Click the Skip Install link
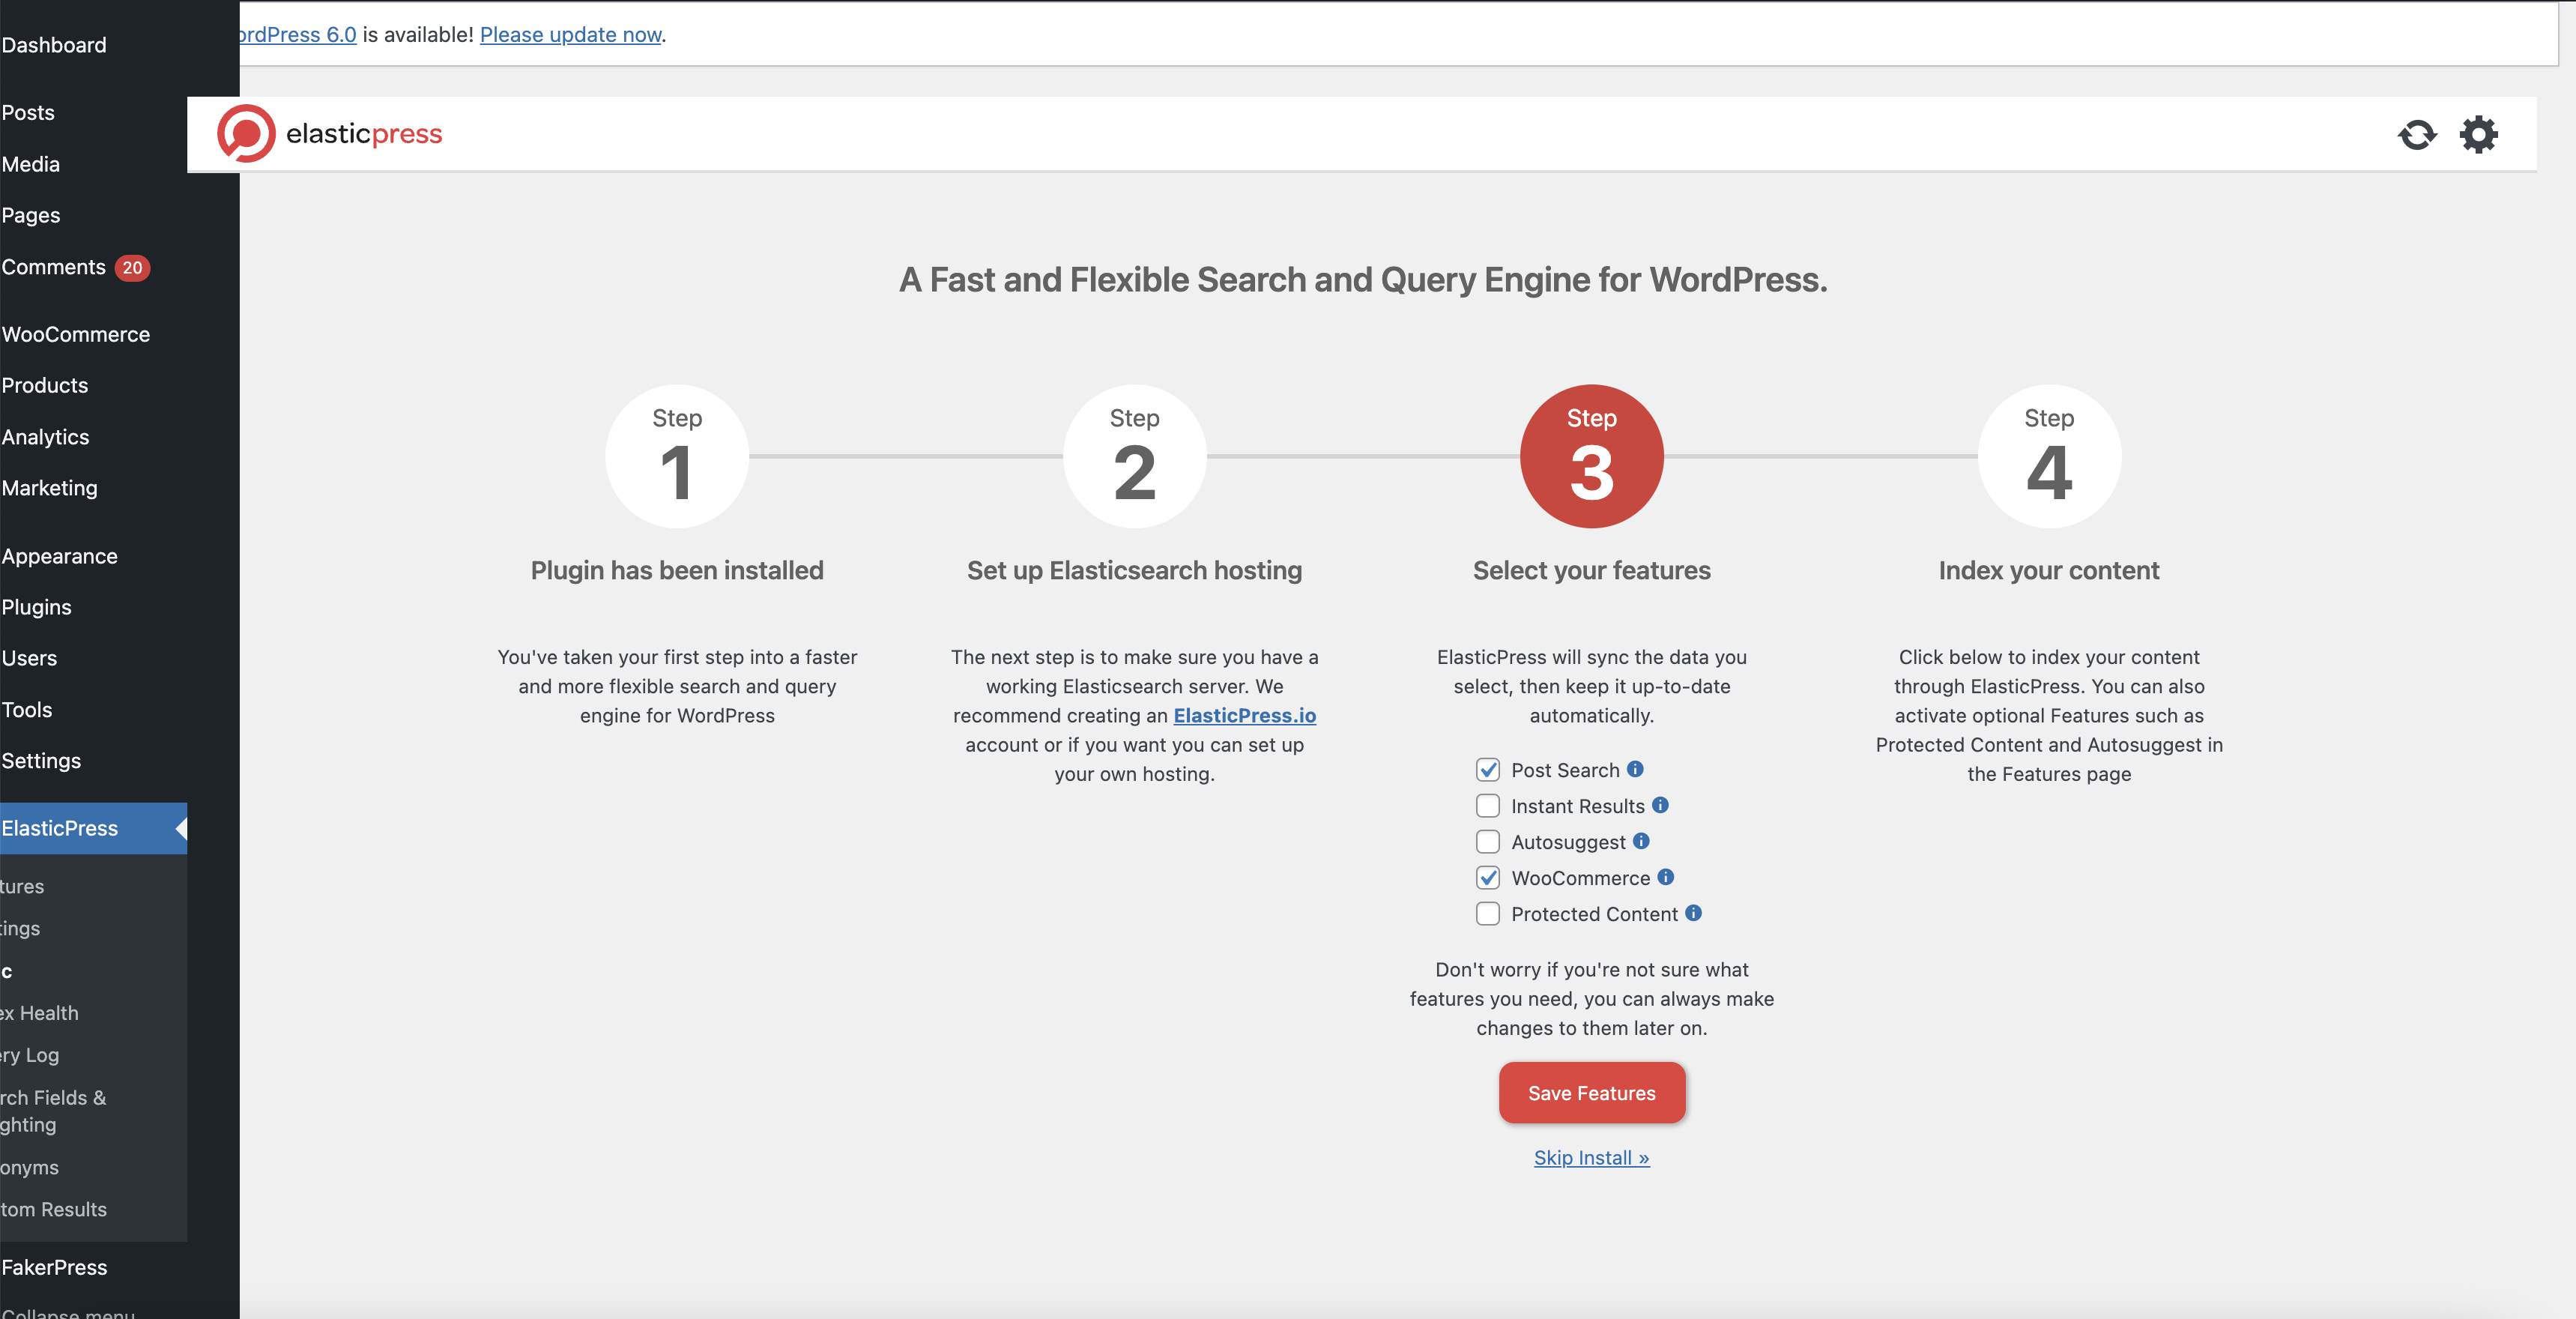The width and height of the screenshot is (2576, 1319). 1591,1157
